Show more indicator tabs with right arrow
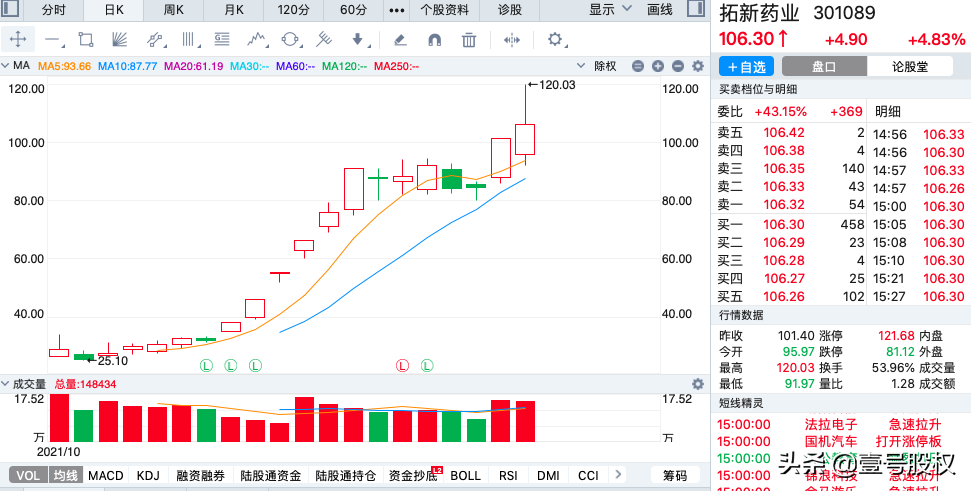 (x=617, y=475)
